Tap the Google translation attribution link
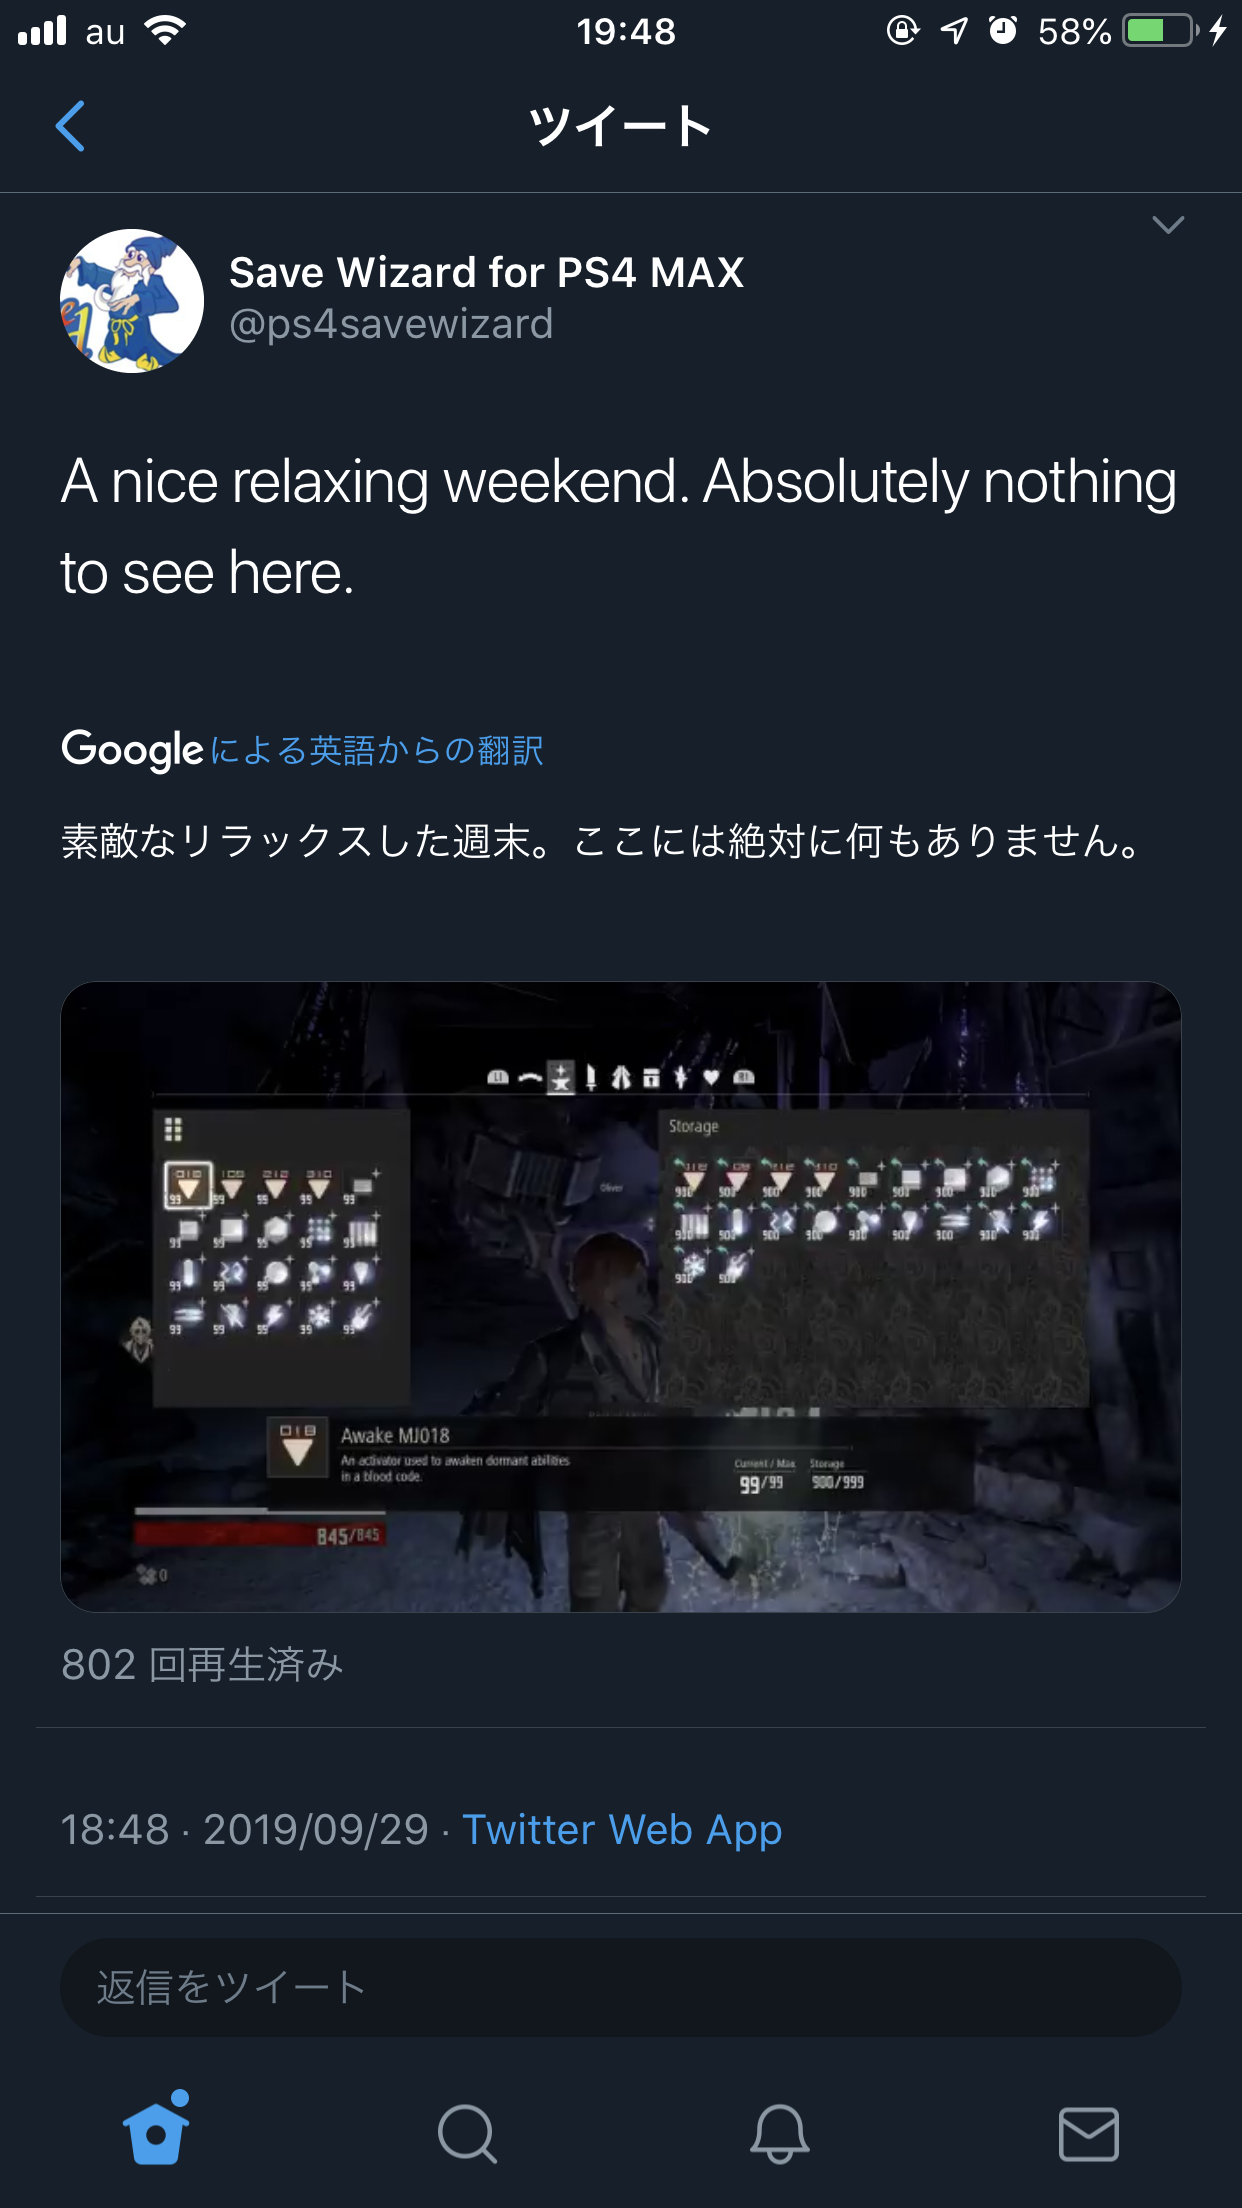 [303, 750]
